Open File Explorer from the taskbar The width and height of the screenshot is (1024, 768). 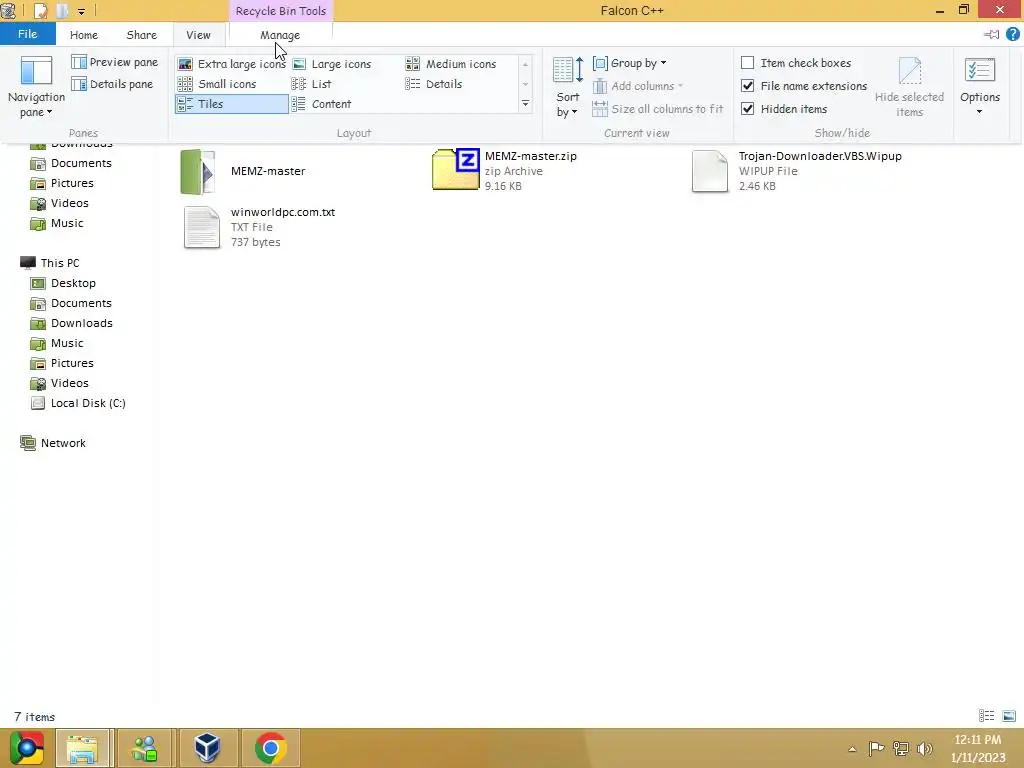pos(83,748)
